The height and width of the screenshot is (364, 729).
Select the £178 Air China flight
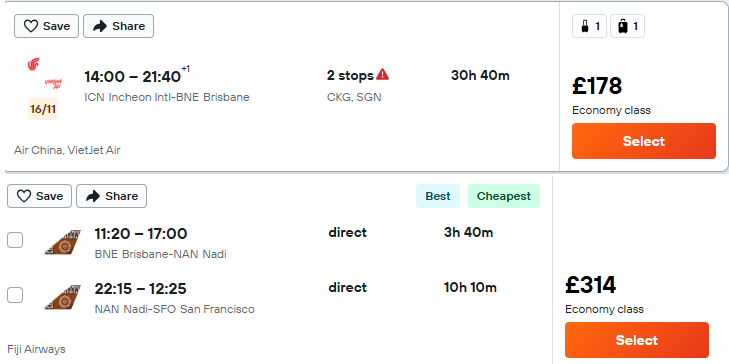(x=643, y=141)
